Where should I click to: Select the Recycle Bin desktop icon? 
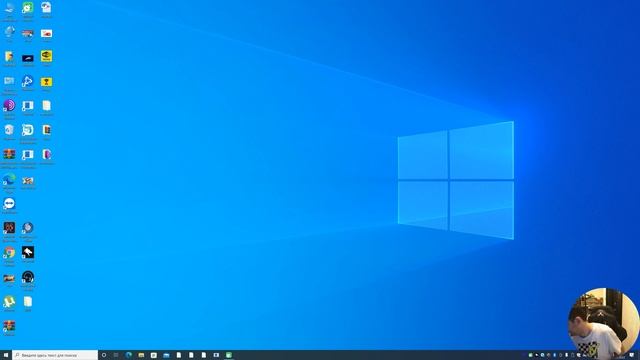(x=9, y=130)
